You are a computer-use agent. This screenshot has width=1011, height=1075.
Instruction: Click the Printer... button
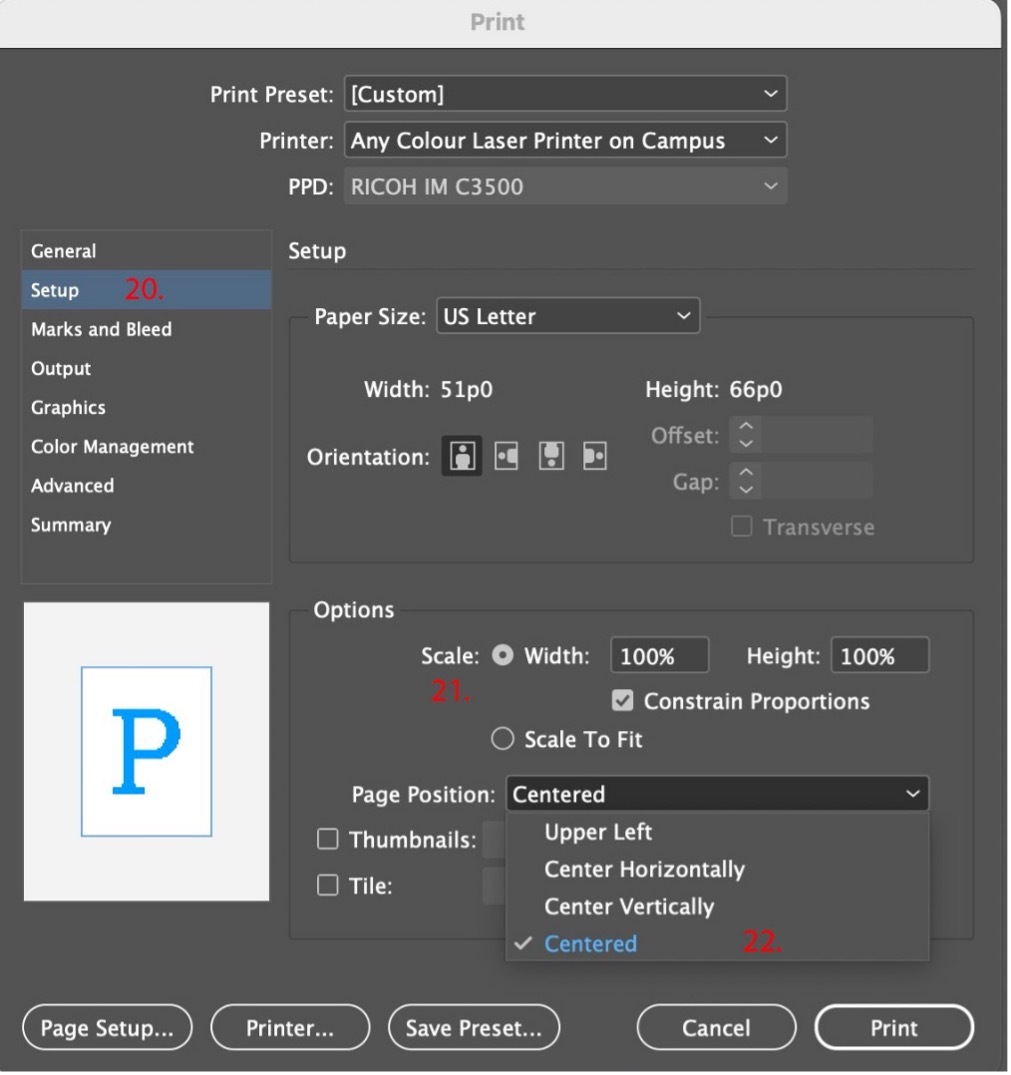tap(291, 1029)
